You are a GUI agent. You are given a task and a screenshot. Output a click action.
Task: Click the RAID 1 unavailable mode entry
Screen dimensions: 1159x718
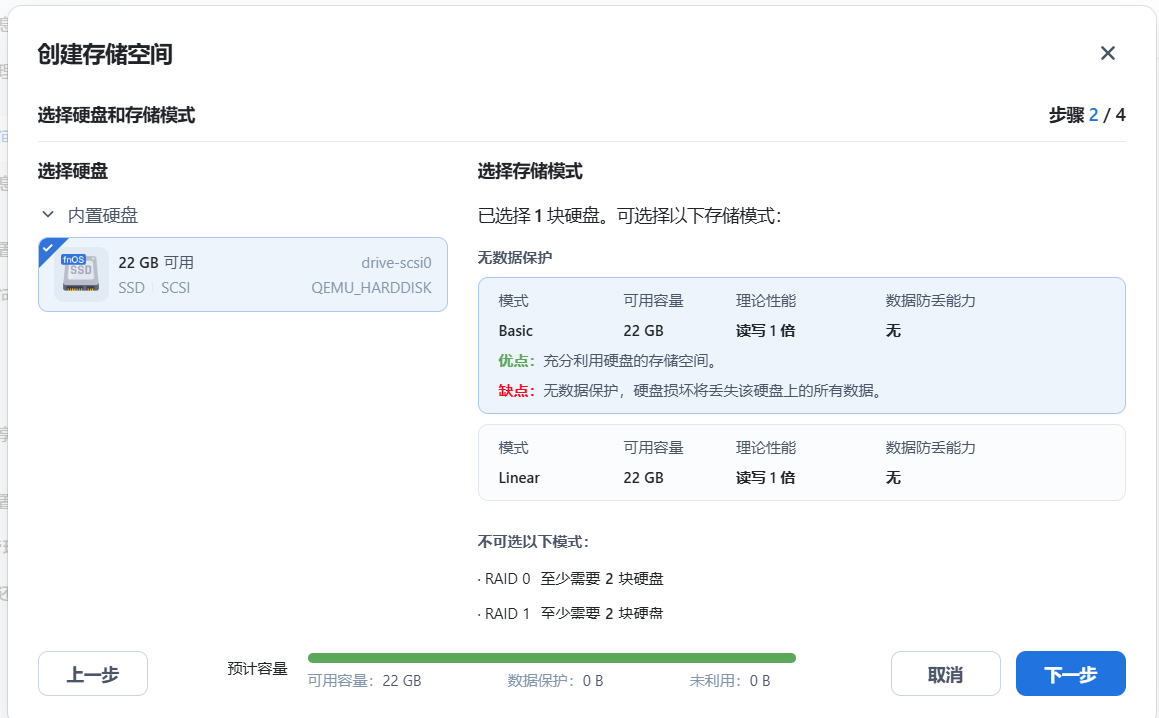(x=571, y=613)
